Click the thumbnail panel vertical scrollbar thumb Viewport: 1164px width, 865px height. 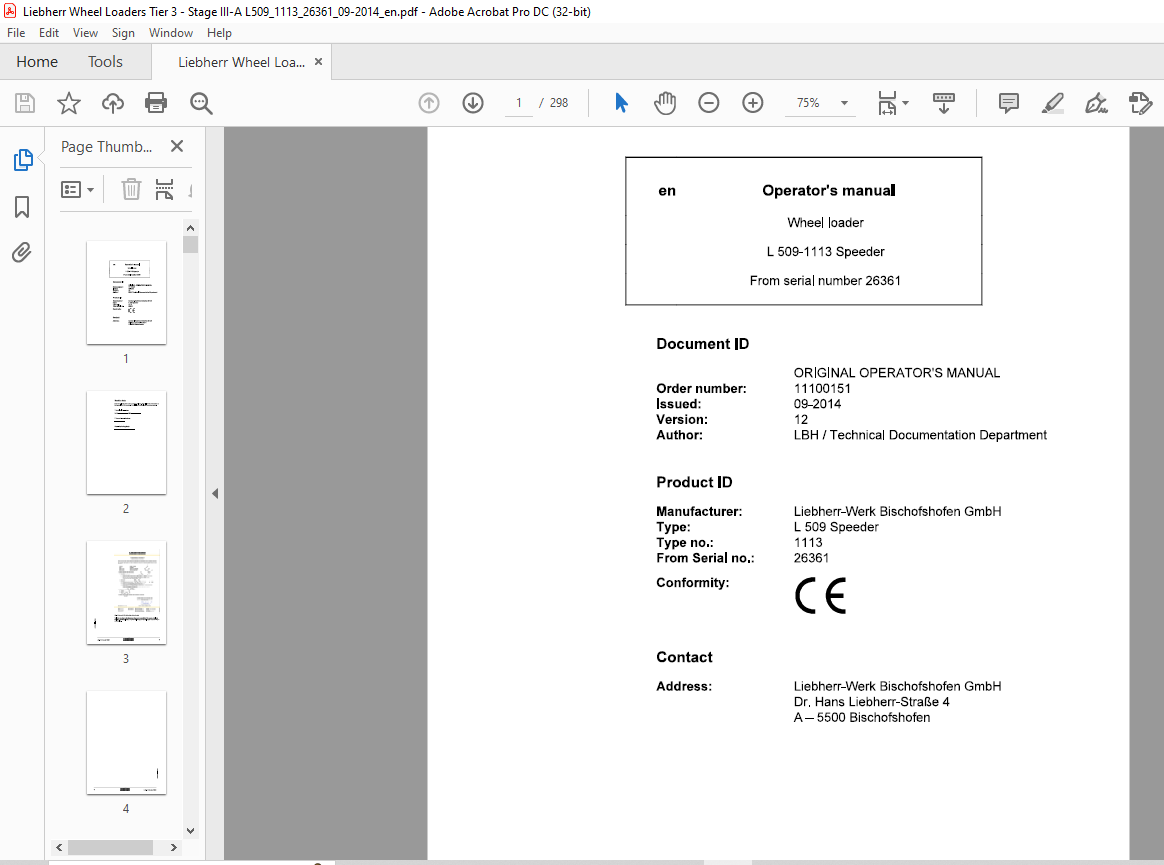tap(190, 244)
